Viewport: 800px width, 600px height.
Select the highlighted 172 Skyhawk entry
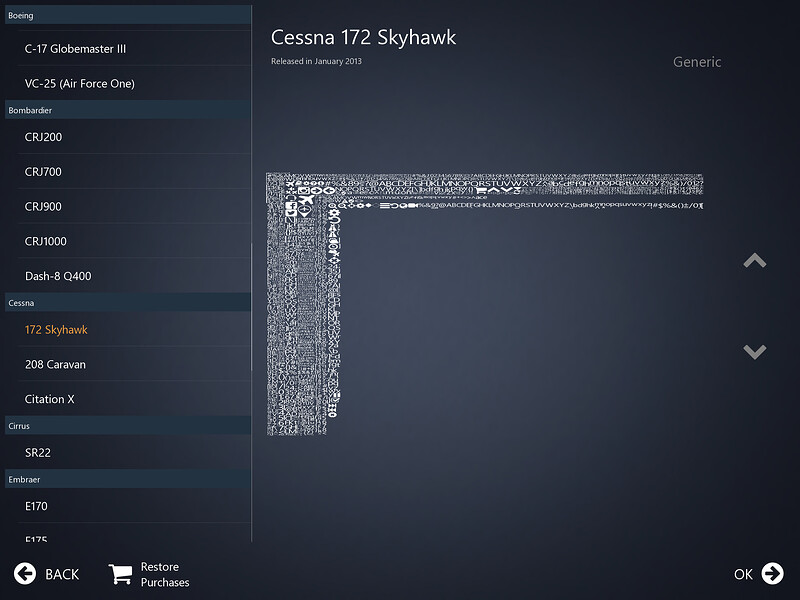pos(135,330)
